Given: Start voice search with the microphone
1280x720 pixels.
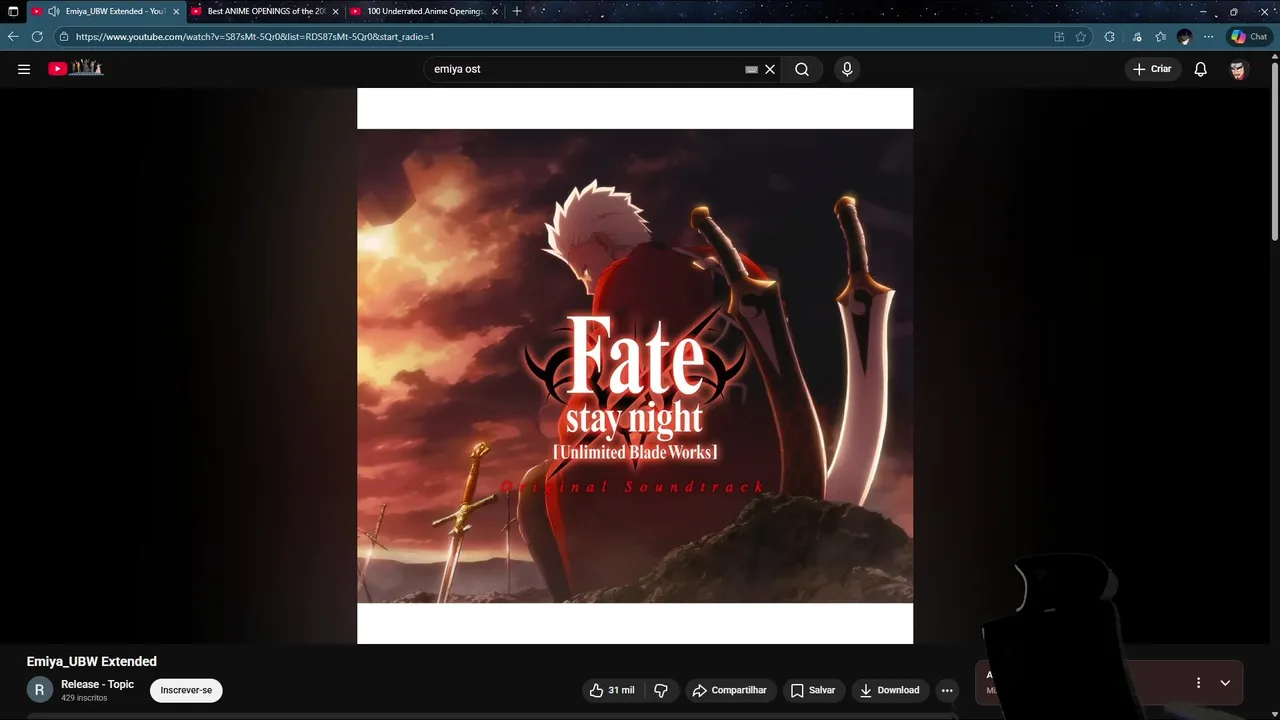Looking at the screenshot, I should coord(847,69).
